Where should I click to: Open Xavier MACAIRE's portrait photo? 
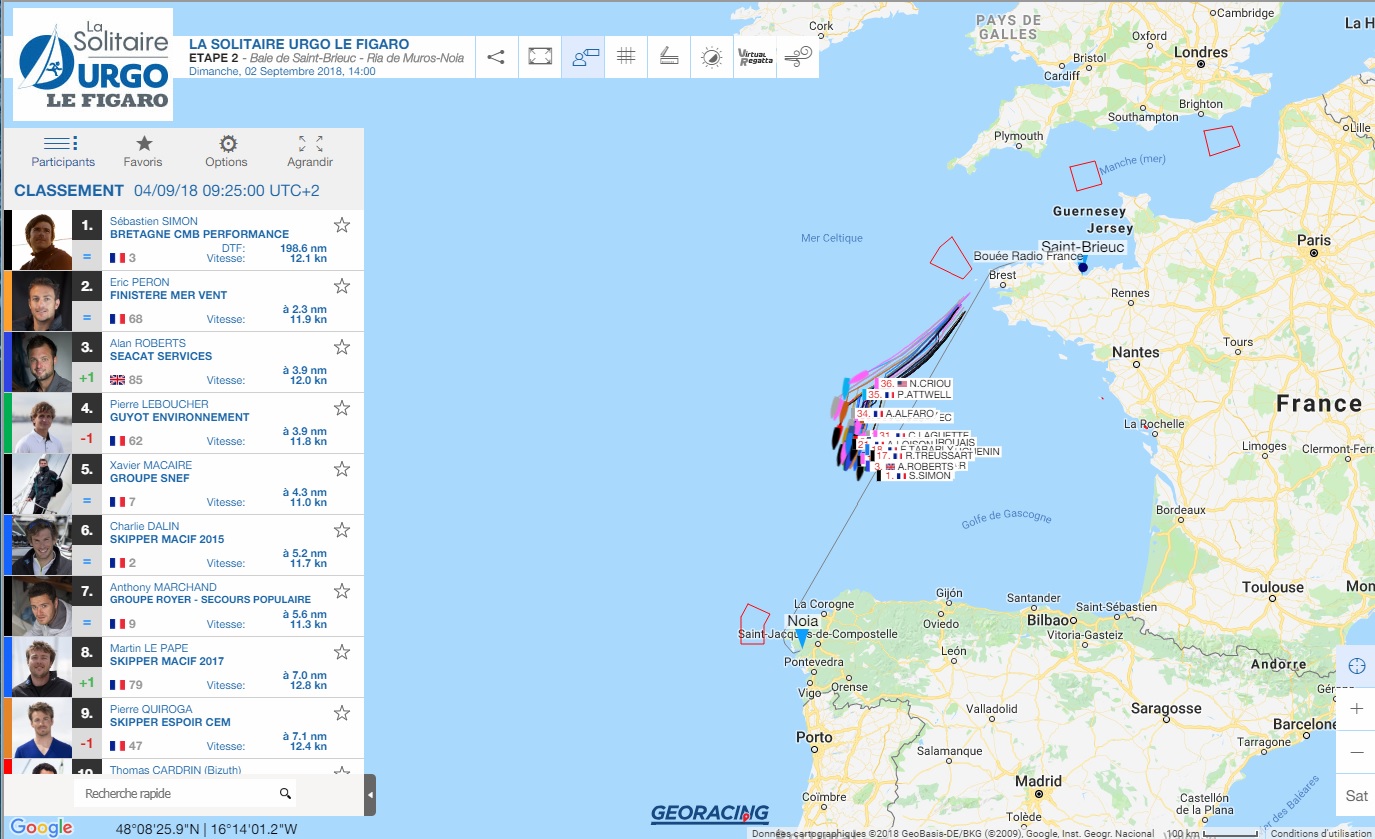(42, 484)
